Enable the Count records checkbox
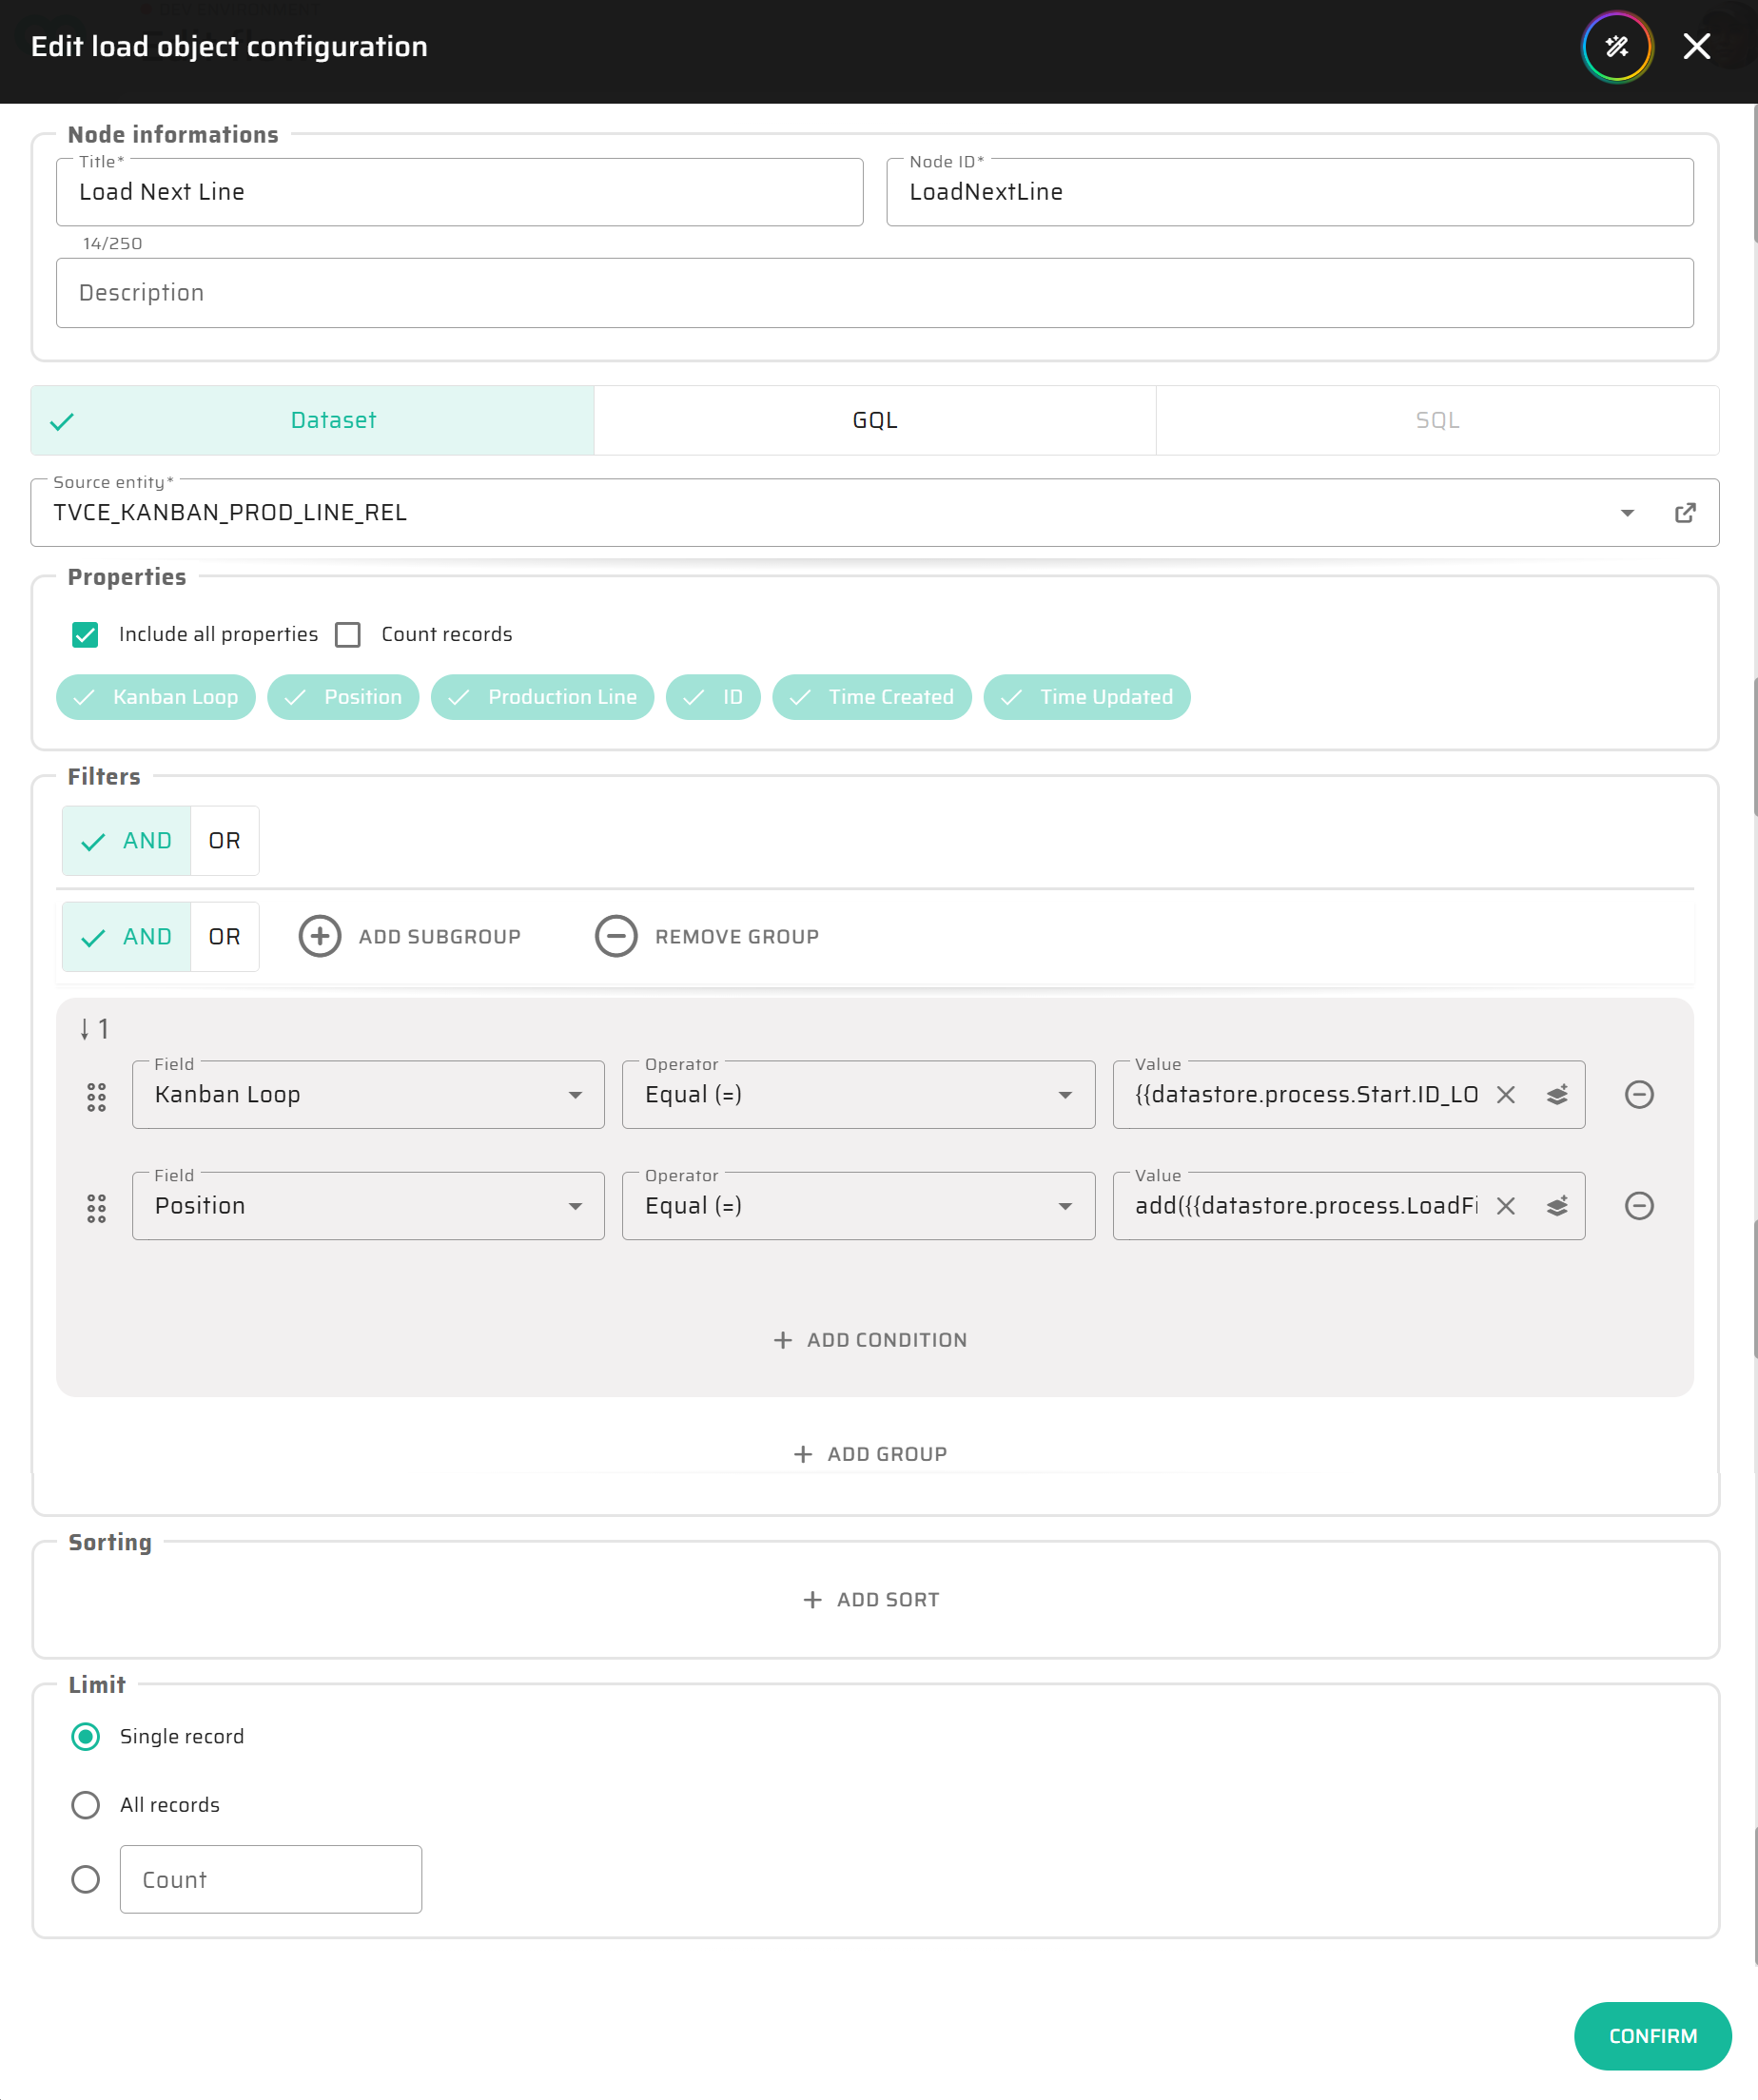Screen dimensions: 1758x2100 pyautogui.click(x=348, y=635)
